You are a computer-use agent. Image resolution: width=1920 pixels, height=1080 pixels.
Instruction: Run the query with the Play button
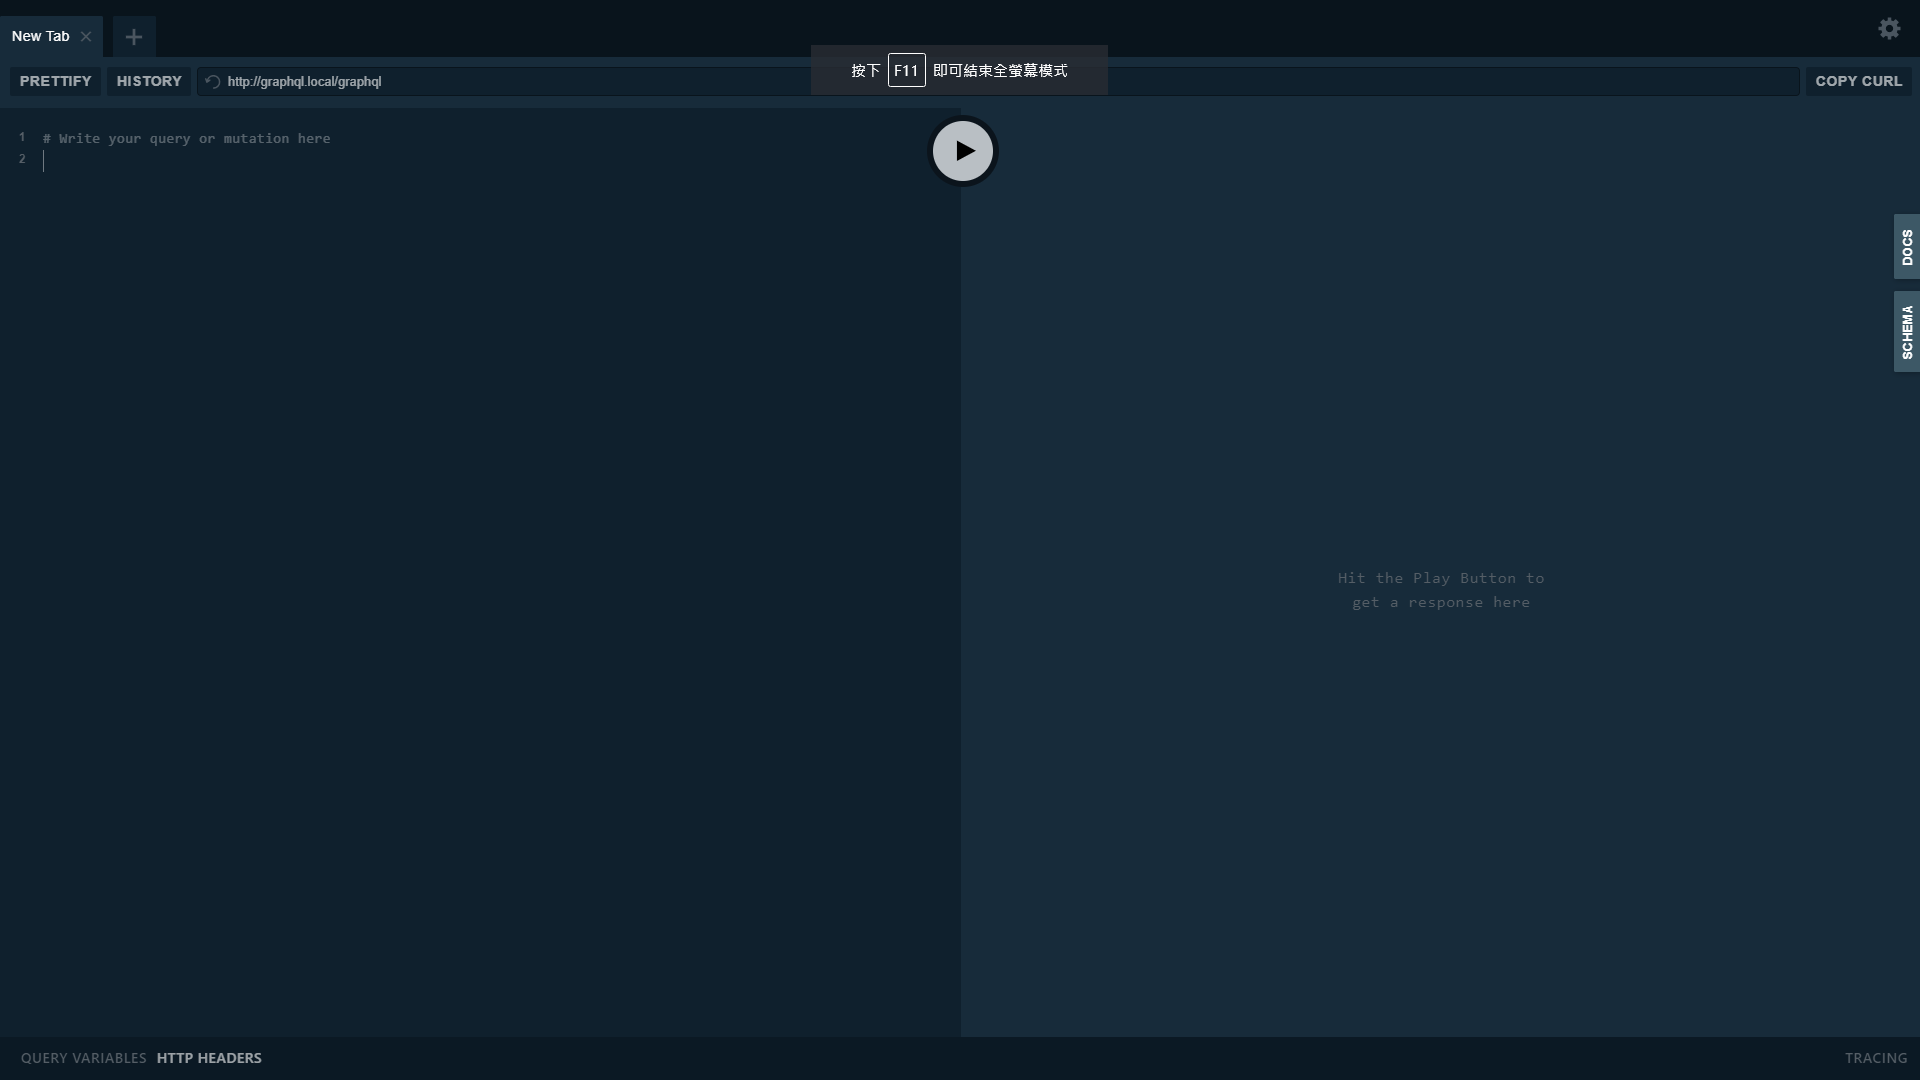[962, 150]
